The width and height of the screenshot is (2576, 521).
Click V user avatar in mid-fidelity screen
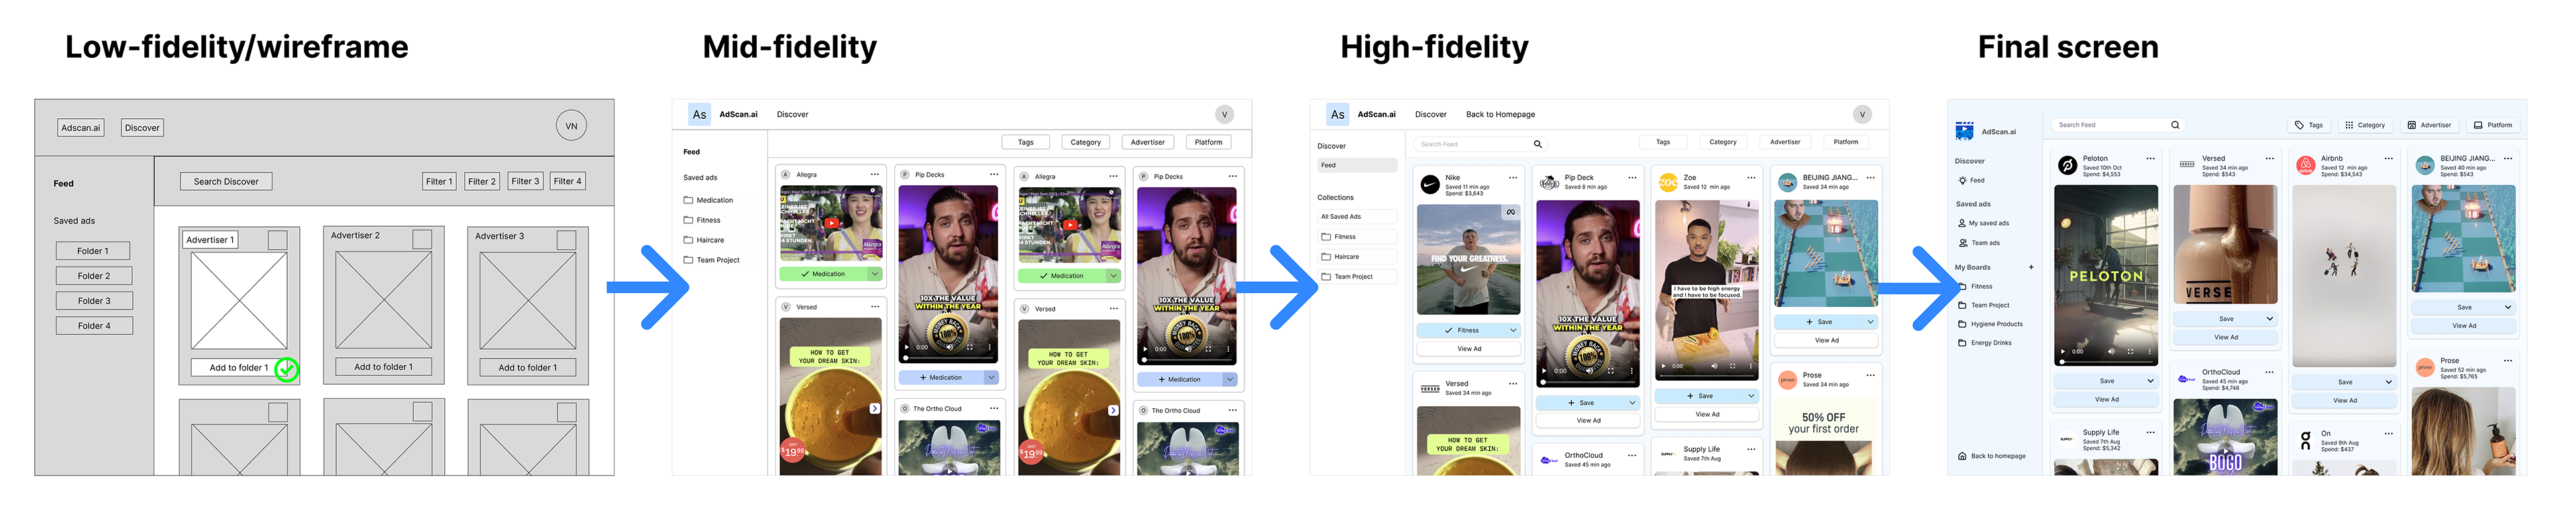pos(1224,114)
